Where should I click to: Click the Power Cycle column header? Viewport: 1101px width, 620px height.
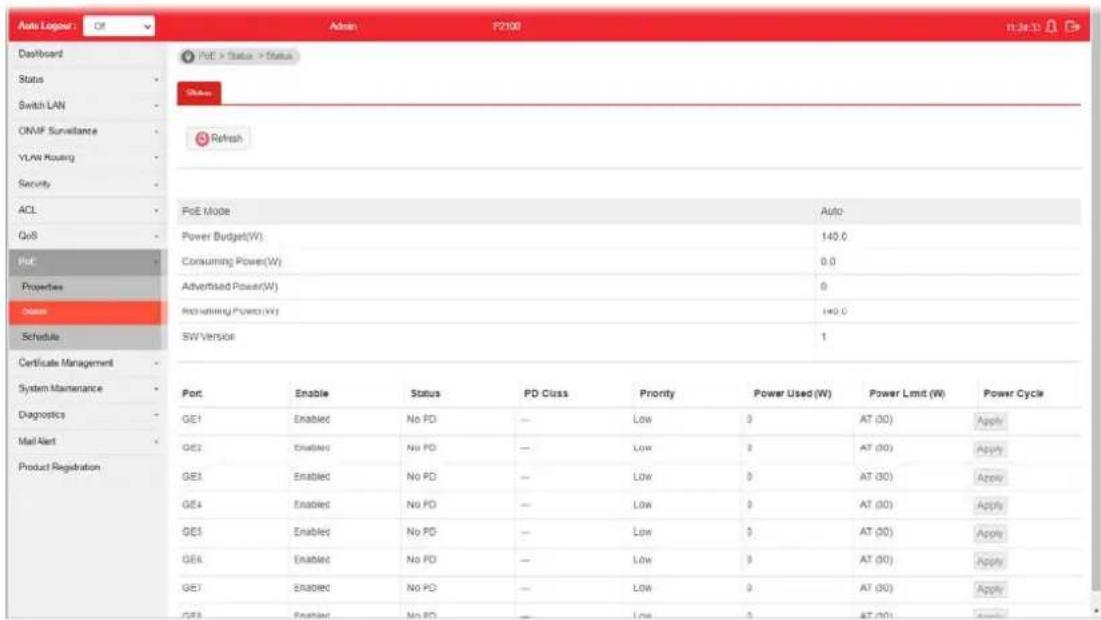pos(1013,394)
